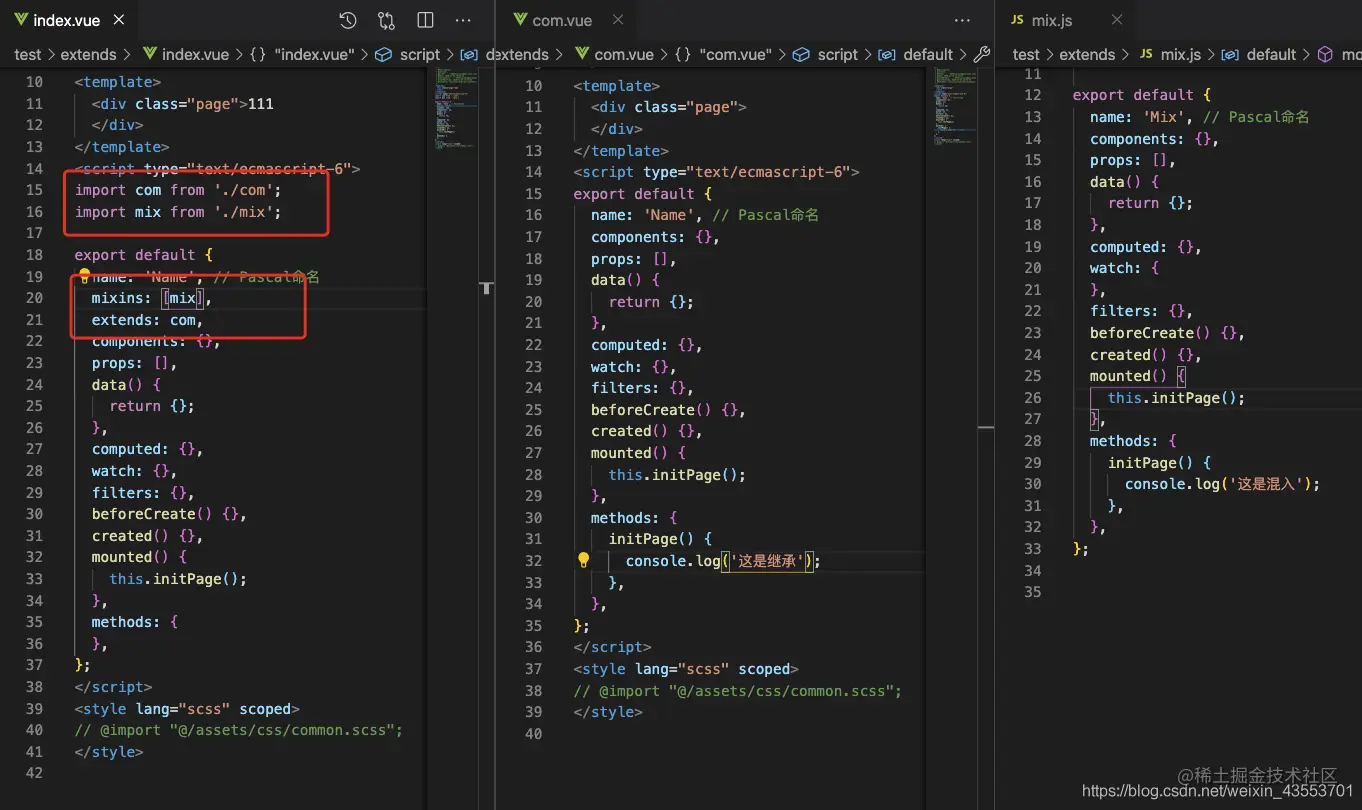Click 'initPage() {' in mix.js methods
The height and width of the screenshot is (810, 1362).
coord(1160,463)
